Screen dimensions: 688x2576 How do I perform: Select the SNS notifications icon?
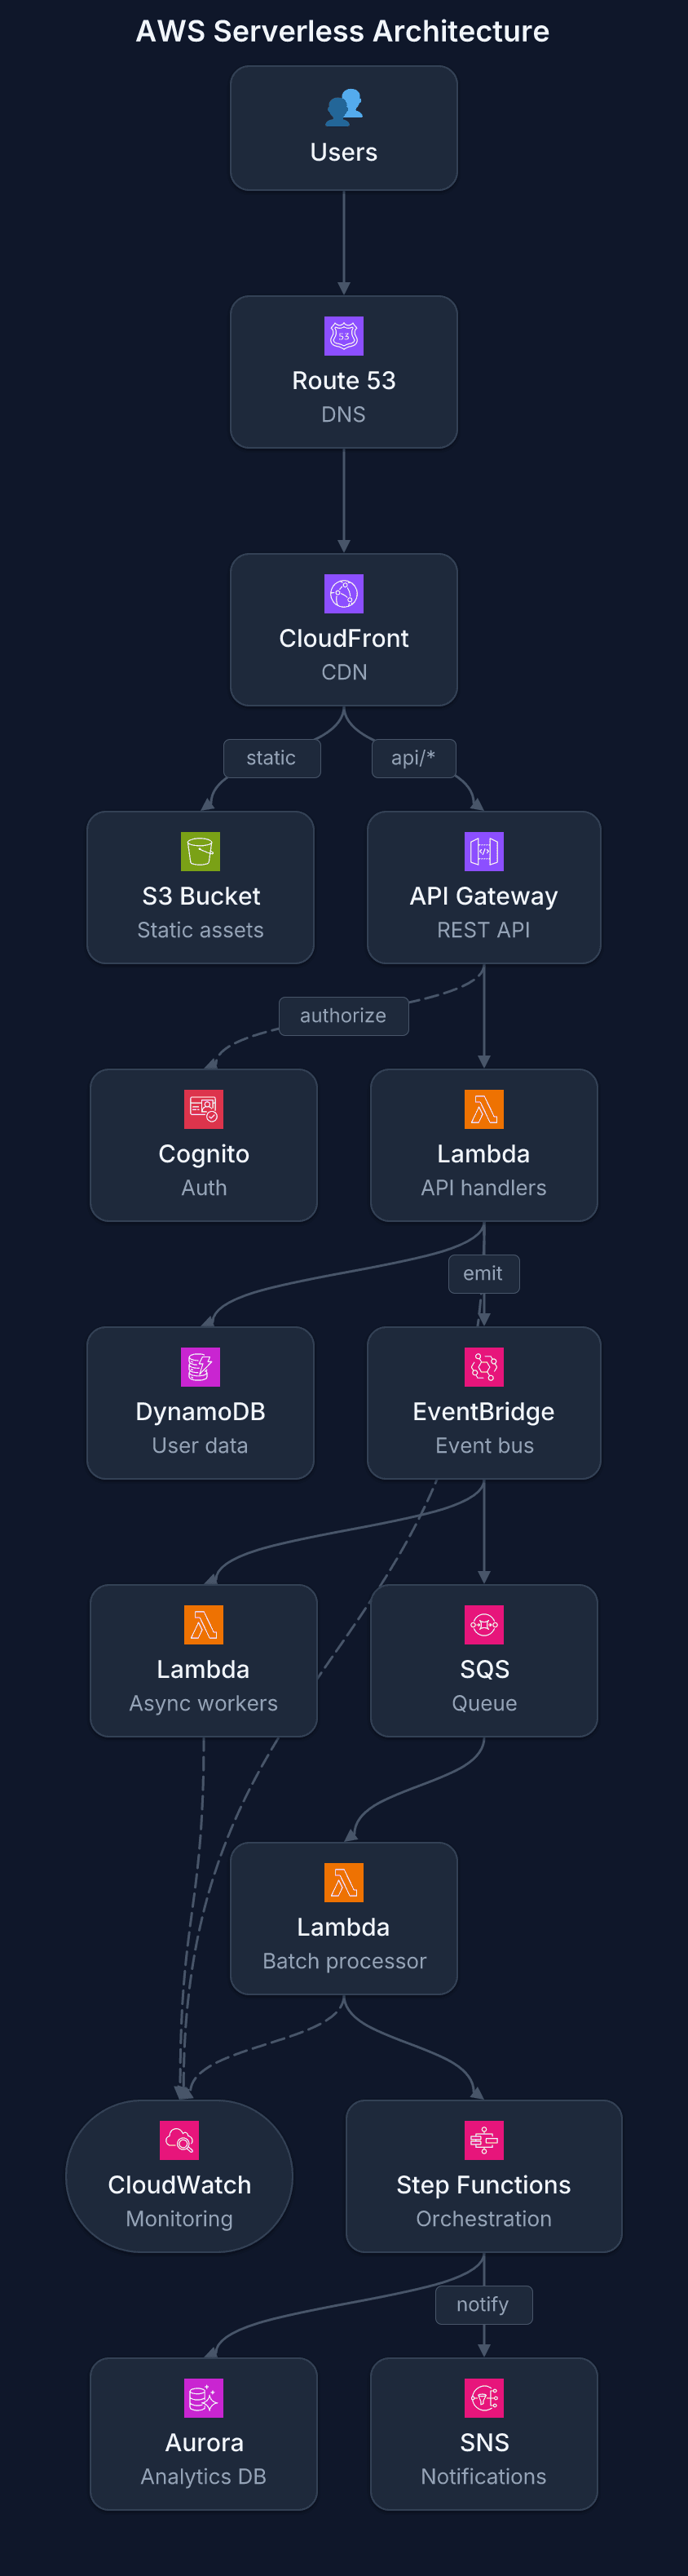pyautogui.click(x=484, y=2398)
